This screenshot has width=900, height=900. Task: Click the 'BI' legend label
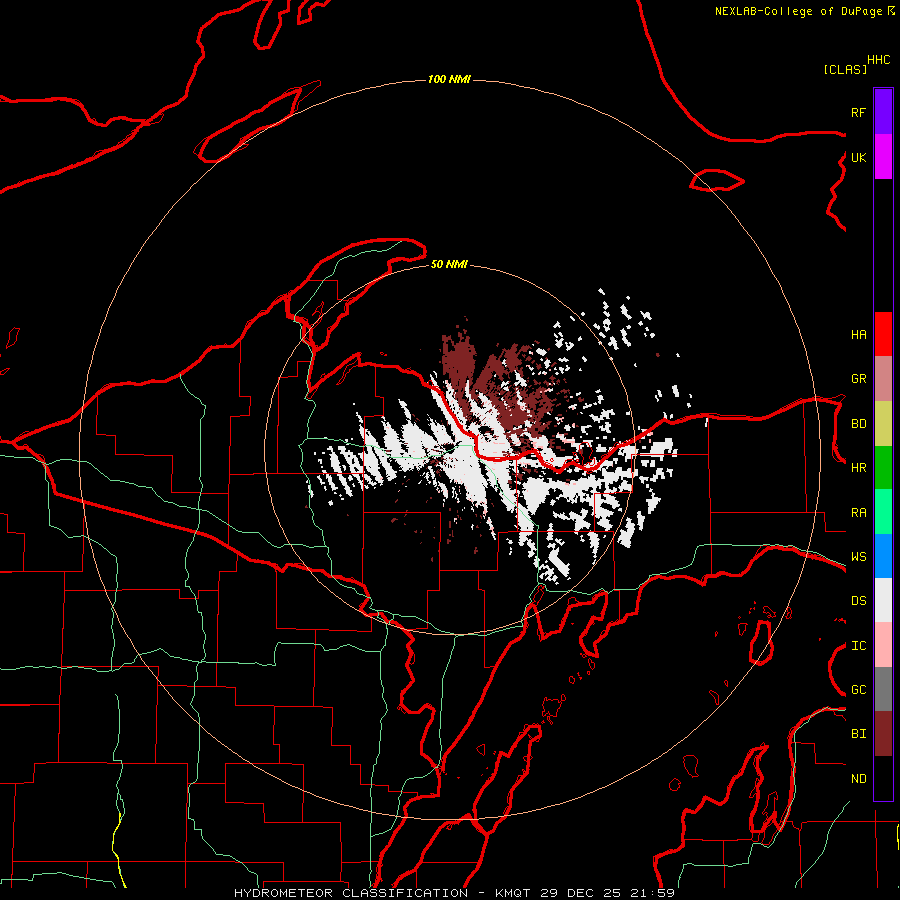coord(858,734)
